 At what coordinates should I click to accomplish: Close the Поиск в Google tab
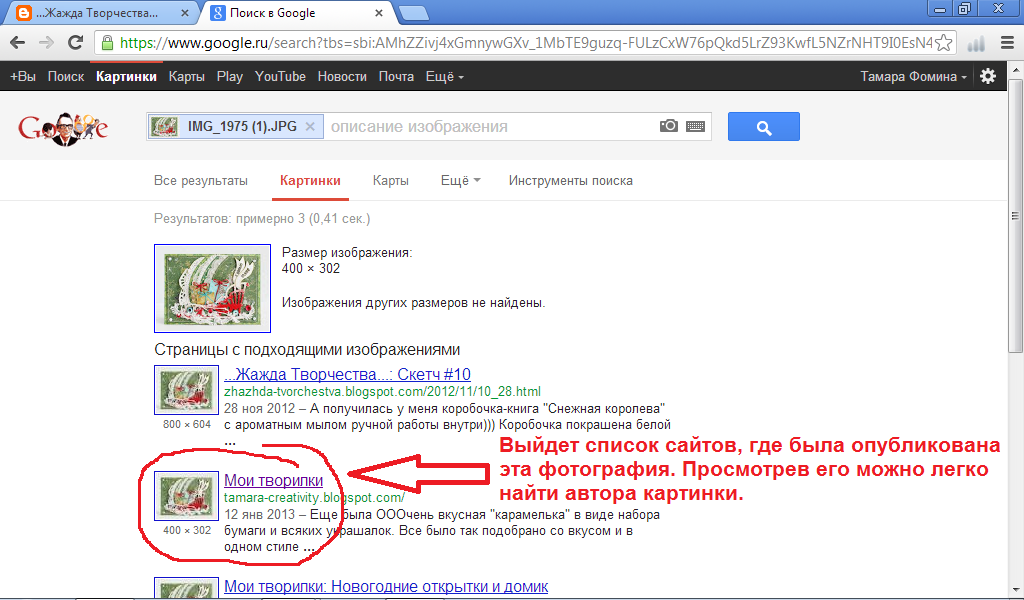click(379, 13)
